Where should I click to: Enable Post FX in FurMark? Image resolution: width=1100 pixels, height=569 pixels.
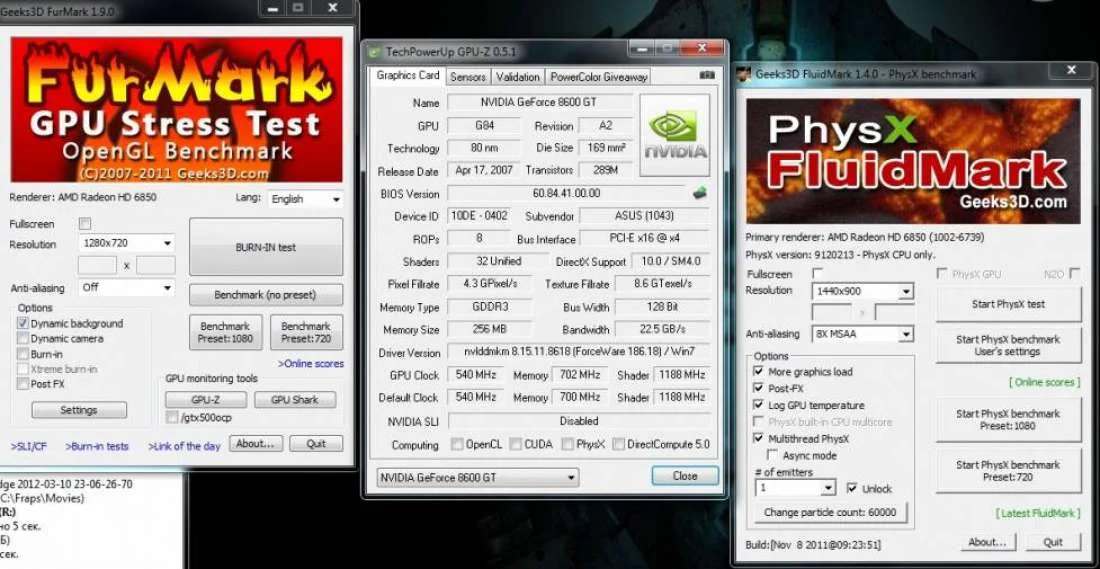pos(22,384)
